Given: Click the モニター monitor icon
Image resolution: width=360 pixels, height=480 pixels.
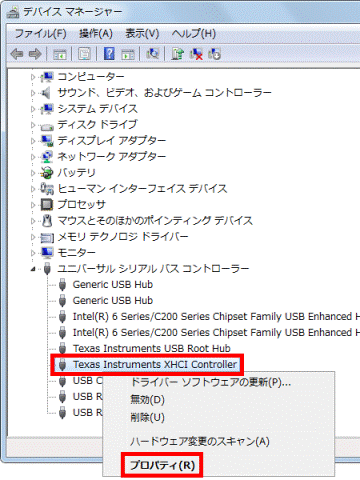Looking at the screenshot, I should click(x=47, y=253).
